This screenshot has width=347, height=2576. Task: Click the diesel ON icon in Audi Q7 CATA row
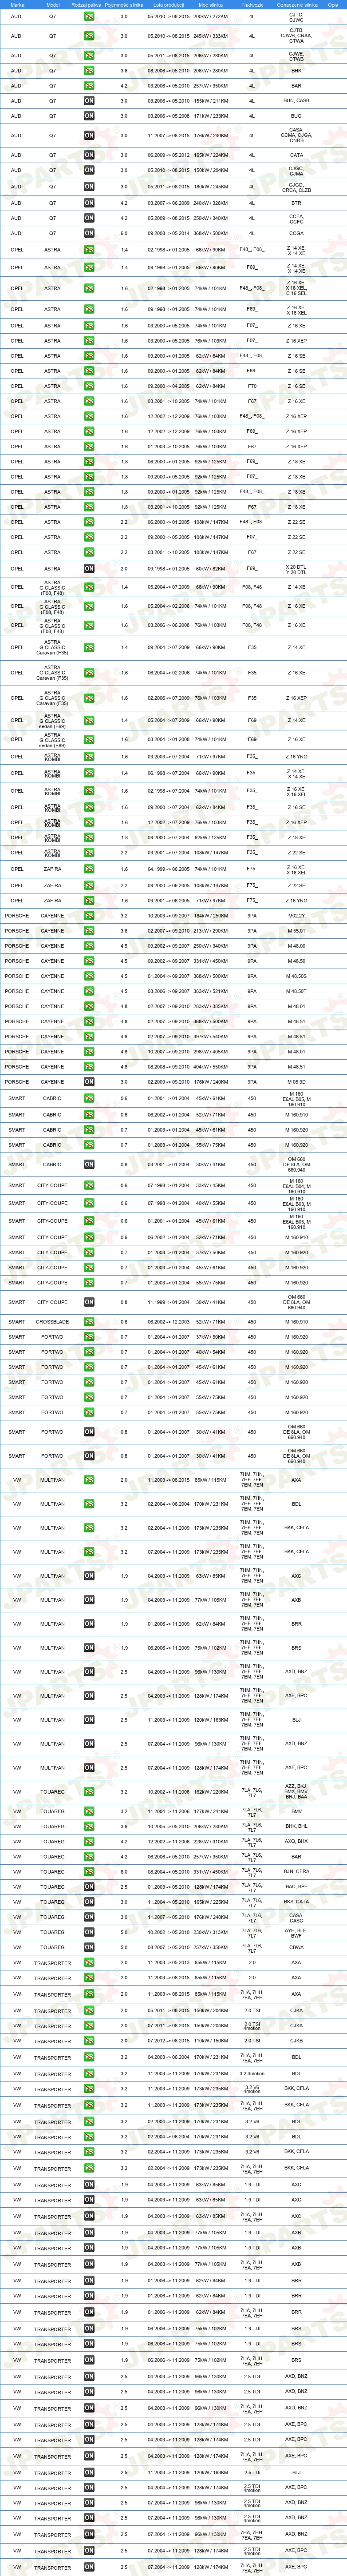point(89,155)
